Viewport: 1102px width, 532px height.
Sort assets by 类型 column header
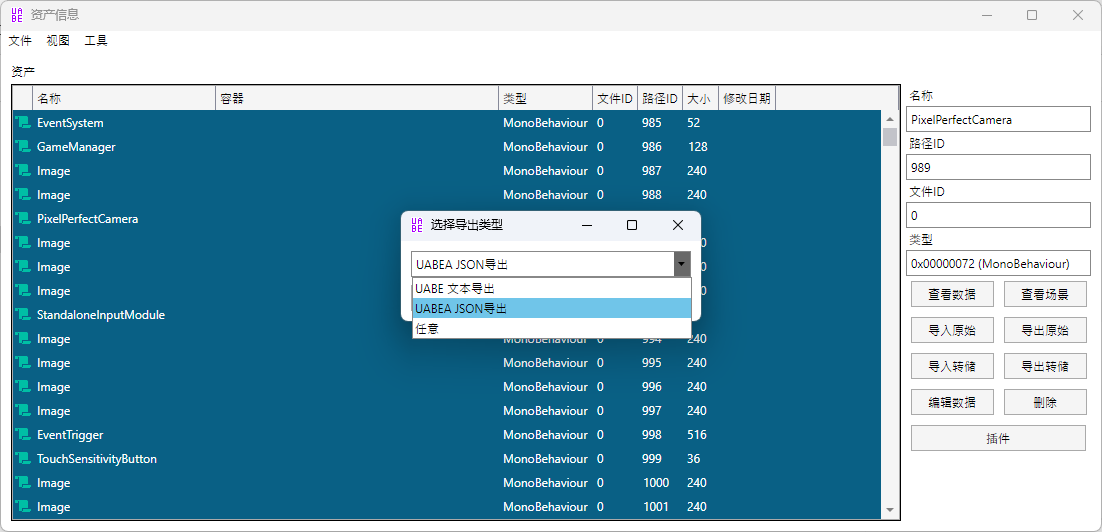pyautogui.click(x=545, y=98)
